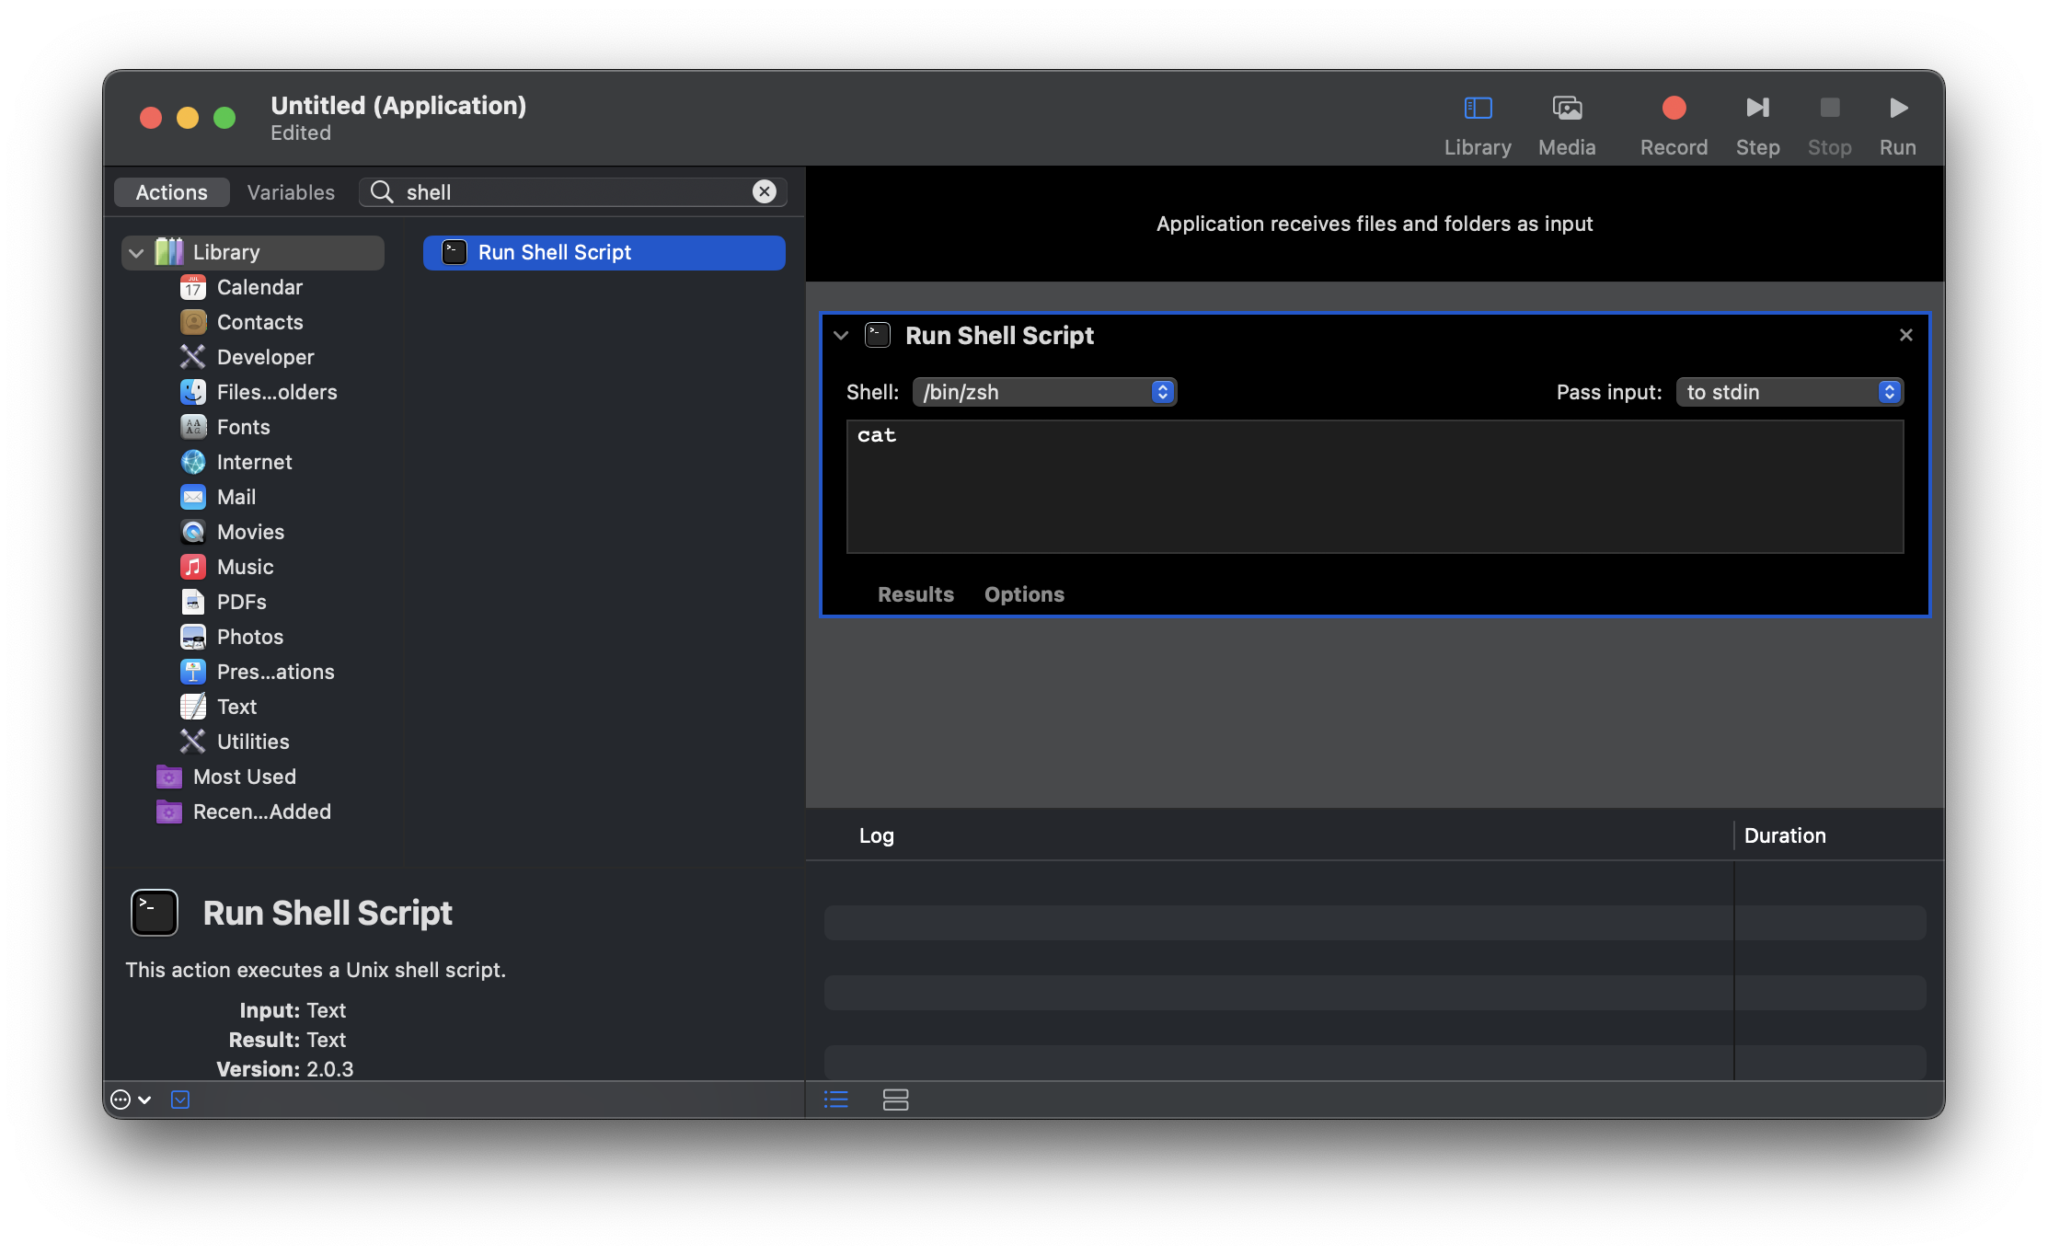Image resolution: width=2048 pixels, height=1255 pixels.
Task: Select the Music library category
Action: pos(245,567)
